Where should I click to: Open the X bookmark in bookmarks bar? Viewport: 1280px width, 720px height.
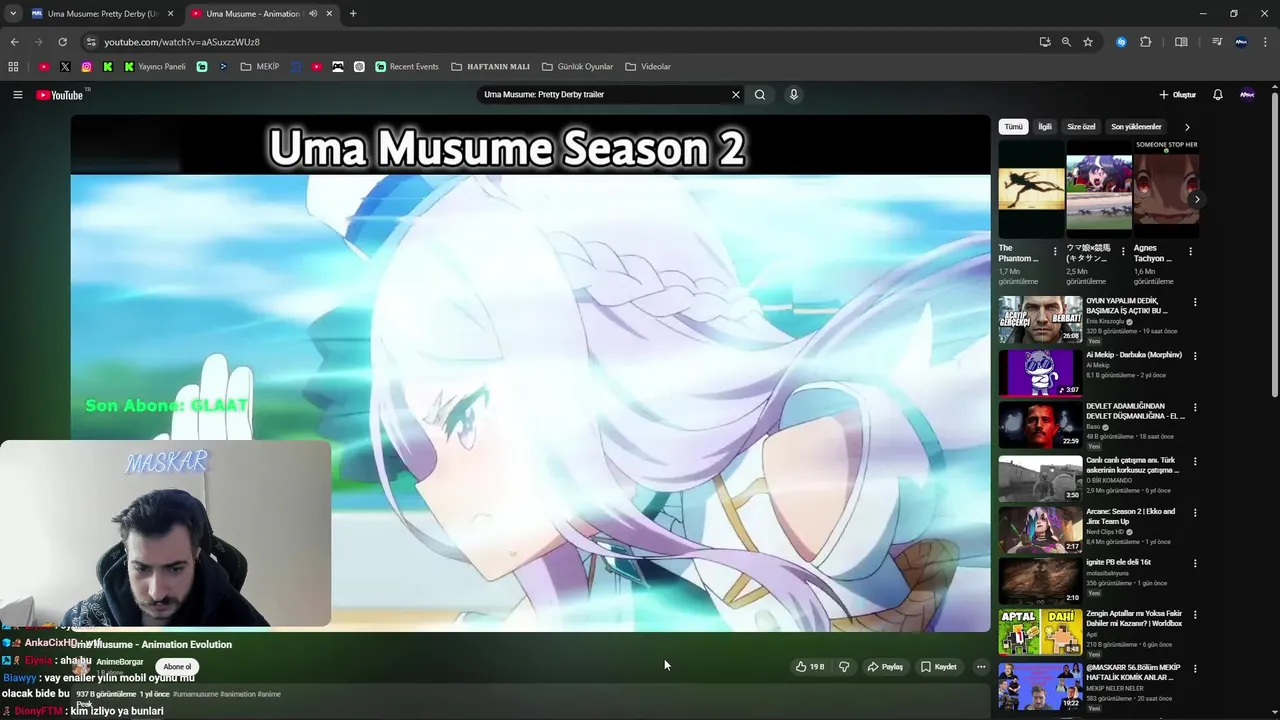click(x=65, y=67)
